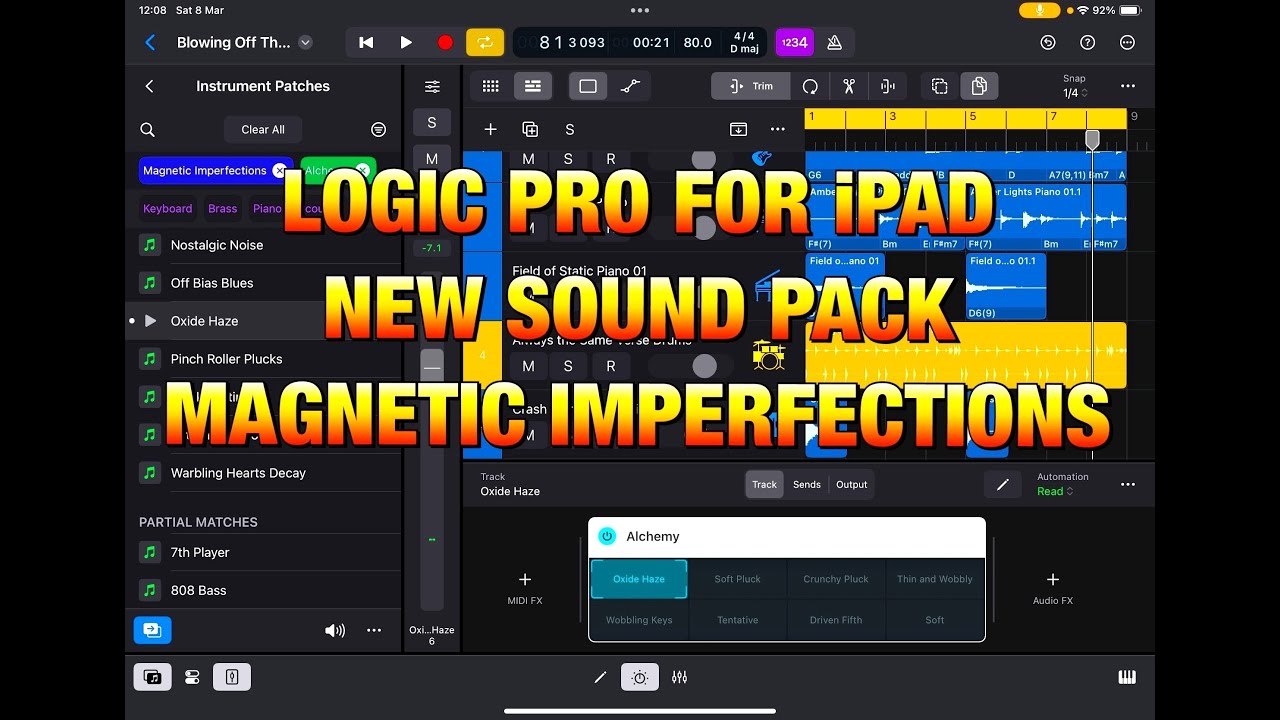Toggle the automation curve view button

630,86
